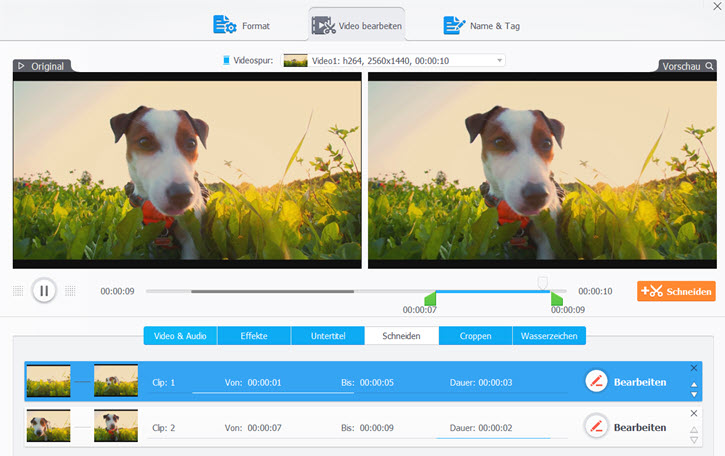Click the Clip 2 edit pencil icon
Screen dimensions: 725x456
pyautogui.click(x=596, y=426)
